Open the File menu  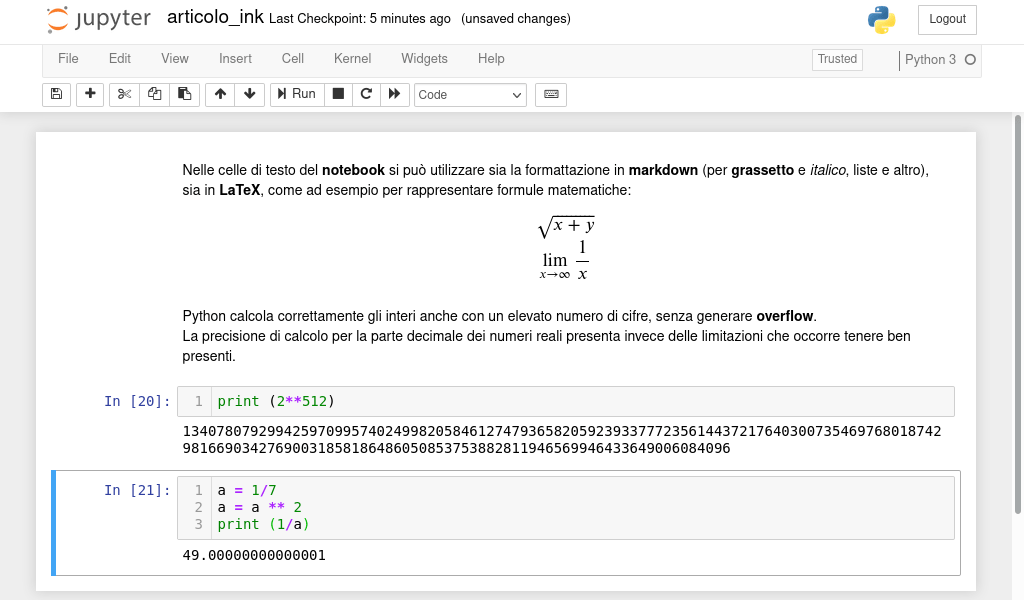[68, 59]
